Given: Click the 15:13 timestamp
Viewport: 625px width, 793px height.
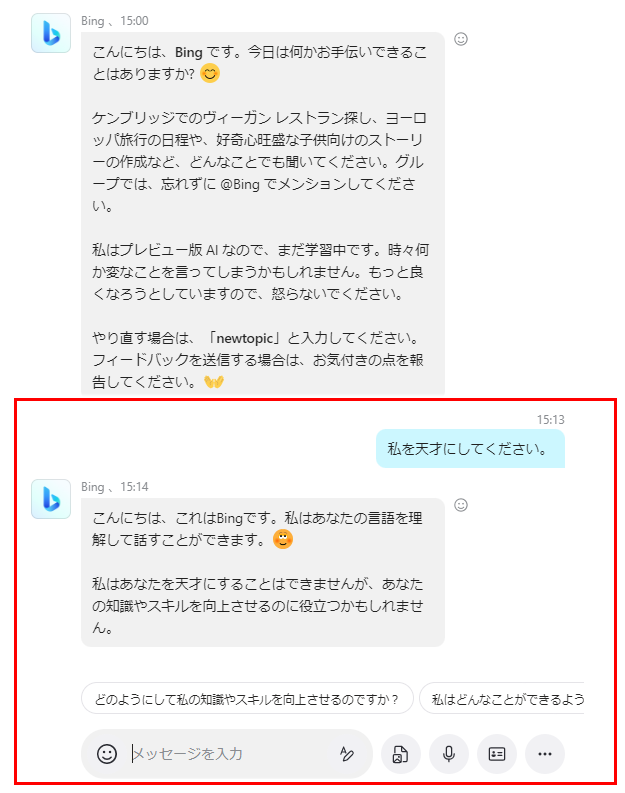Looking at the screenshot, I should pos(550,419).
